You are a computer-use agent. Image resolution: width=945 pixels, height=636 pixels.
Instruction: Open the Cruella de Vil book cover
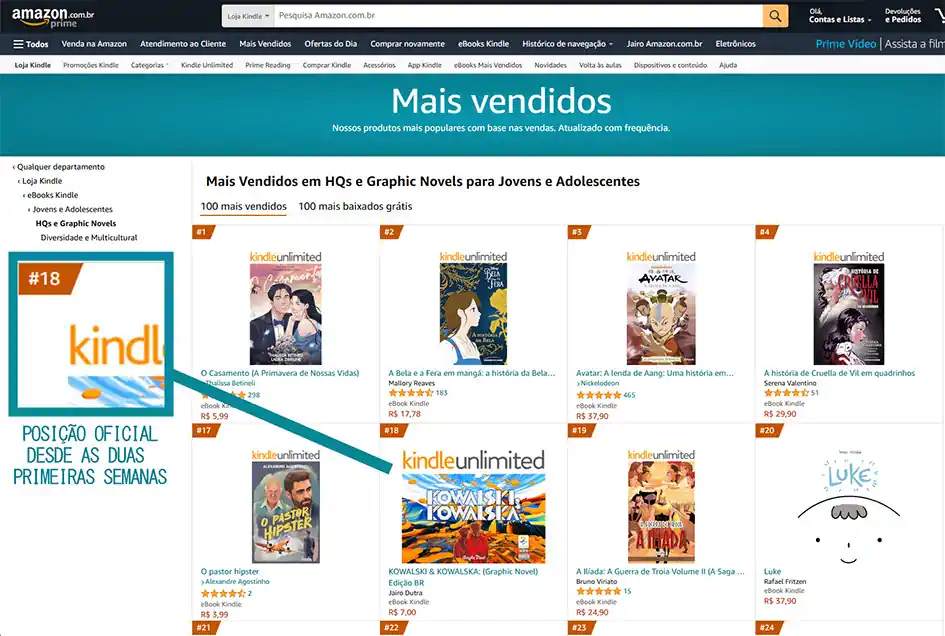(x=849, y=314)
